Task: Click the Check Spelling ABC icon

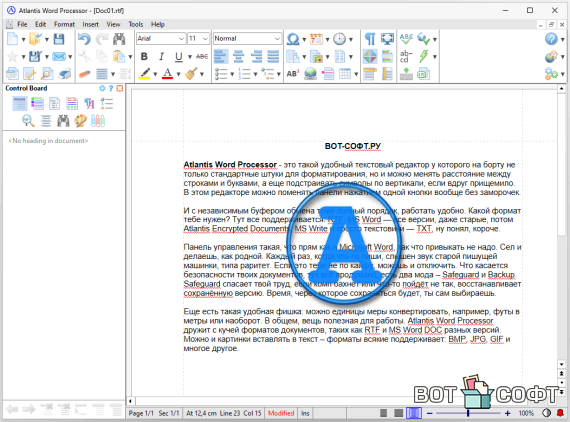Action: (x=406, y=39)
